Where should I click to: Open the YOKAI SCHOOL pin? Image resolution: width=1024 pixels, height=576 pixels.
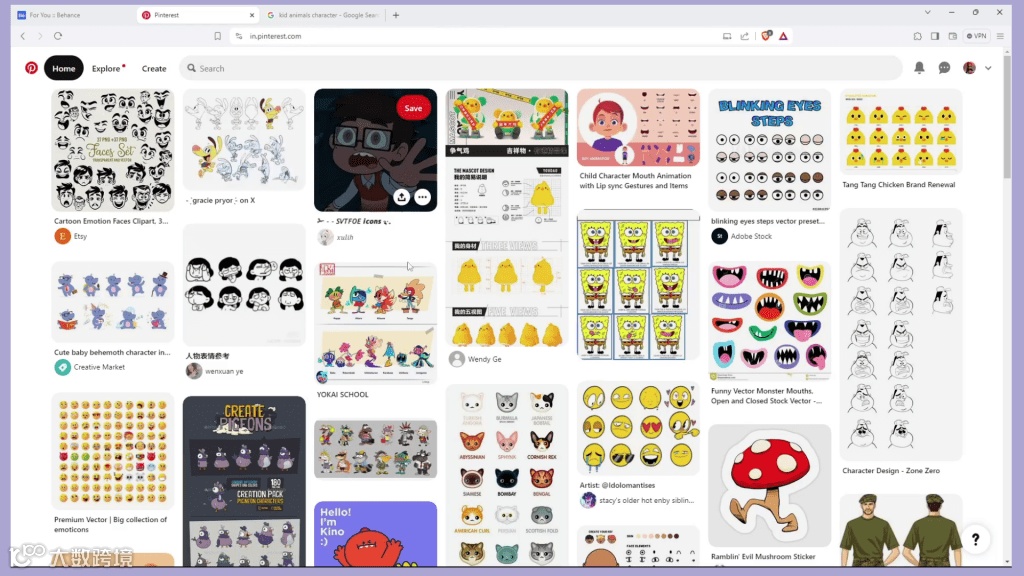375,323
